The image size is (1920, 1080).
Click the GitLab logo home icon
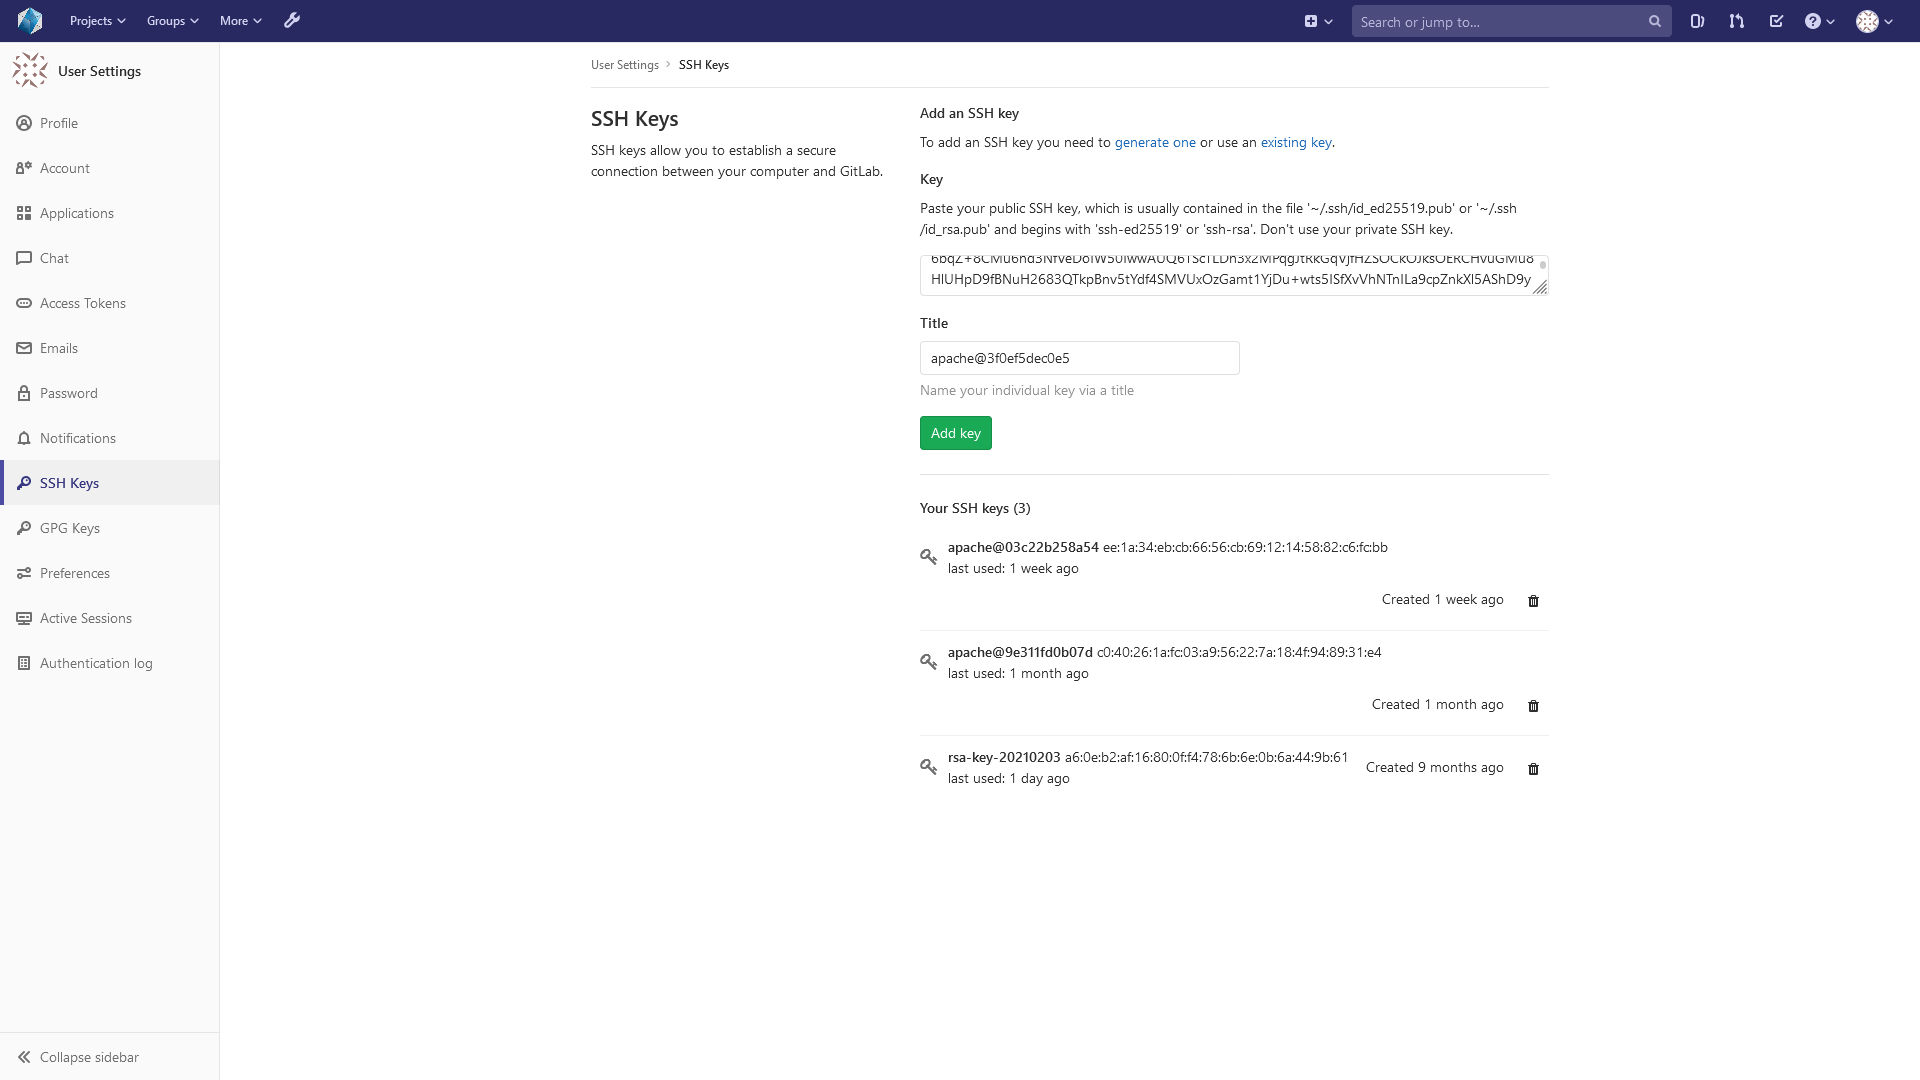[x=30, y=21]
